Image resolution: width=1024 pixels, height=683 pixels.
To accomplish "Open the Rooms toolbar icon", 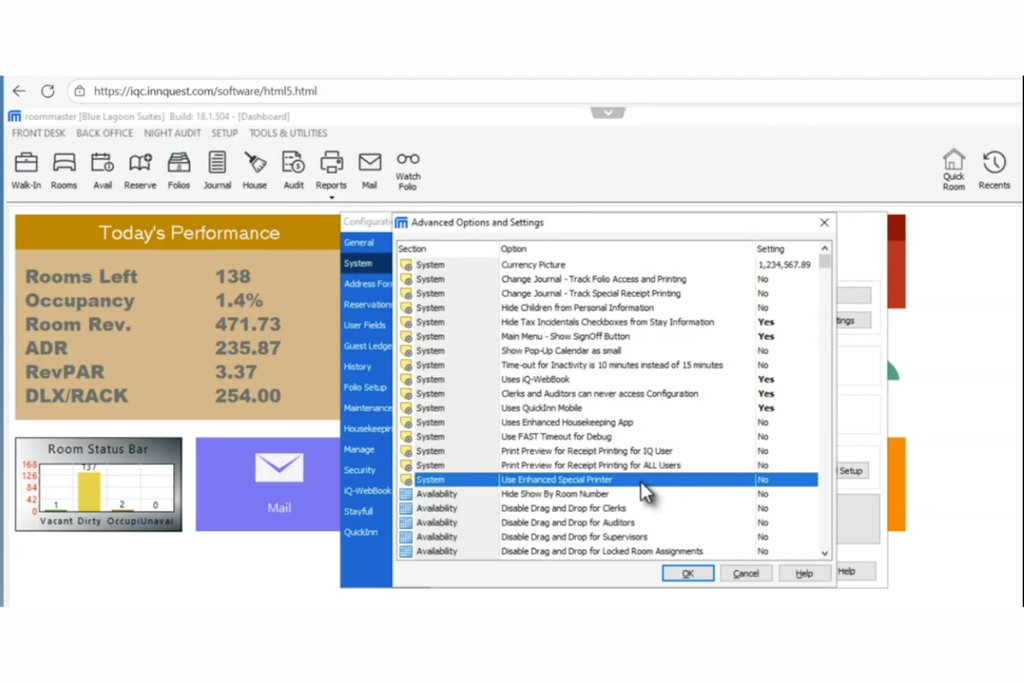I will [x=64, y=170].
